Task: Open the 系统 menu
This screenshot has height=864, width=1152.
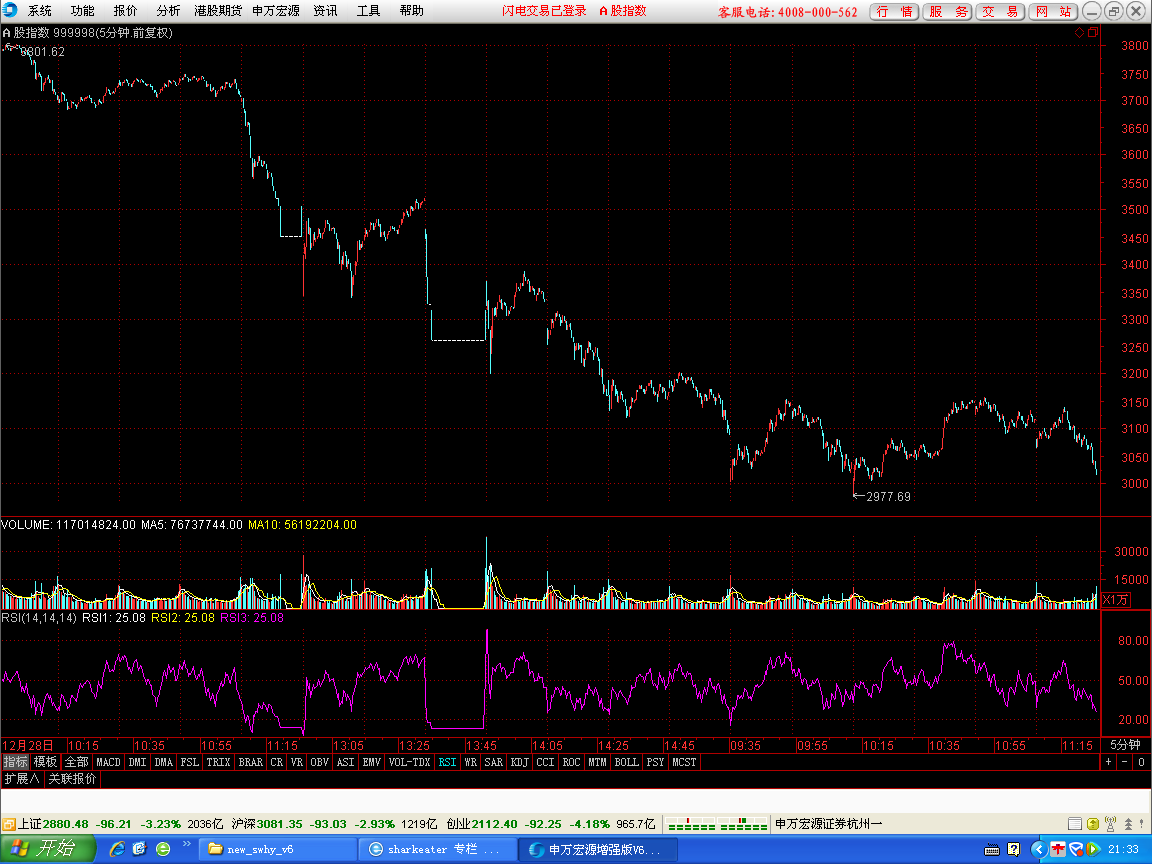Action: pyautogui.click(x=40, y=10)
